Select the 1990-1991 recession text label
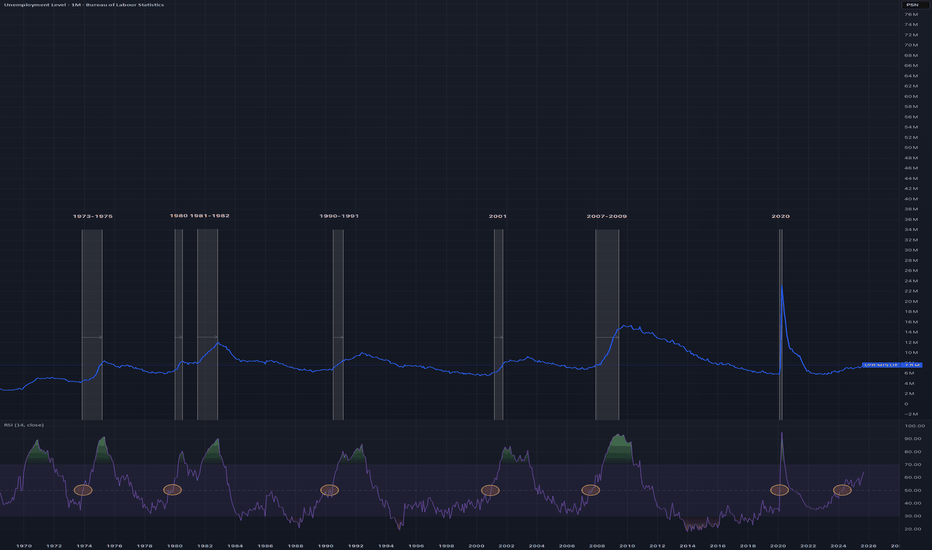932x550 pixels. click(x=338, y=216)
